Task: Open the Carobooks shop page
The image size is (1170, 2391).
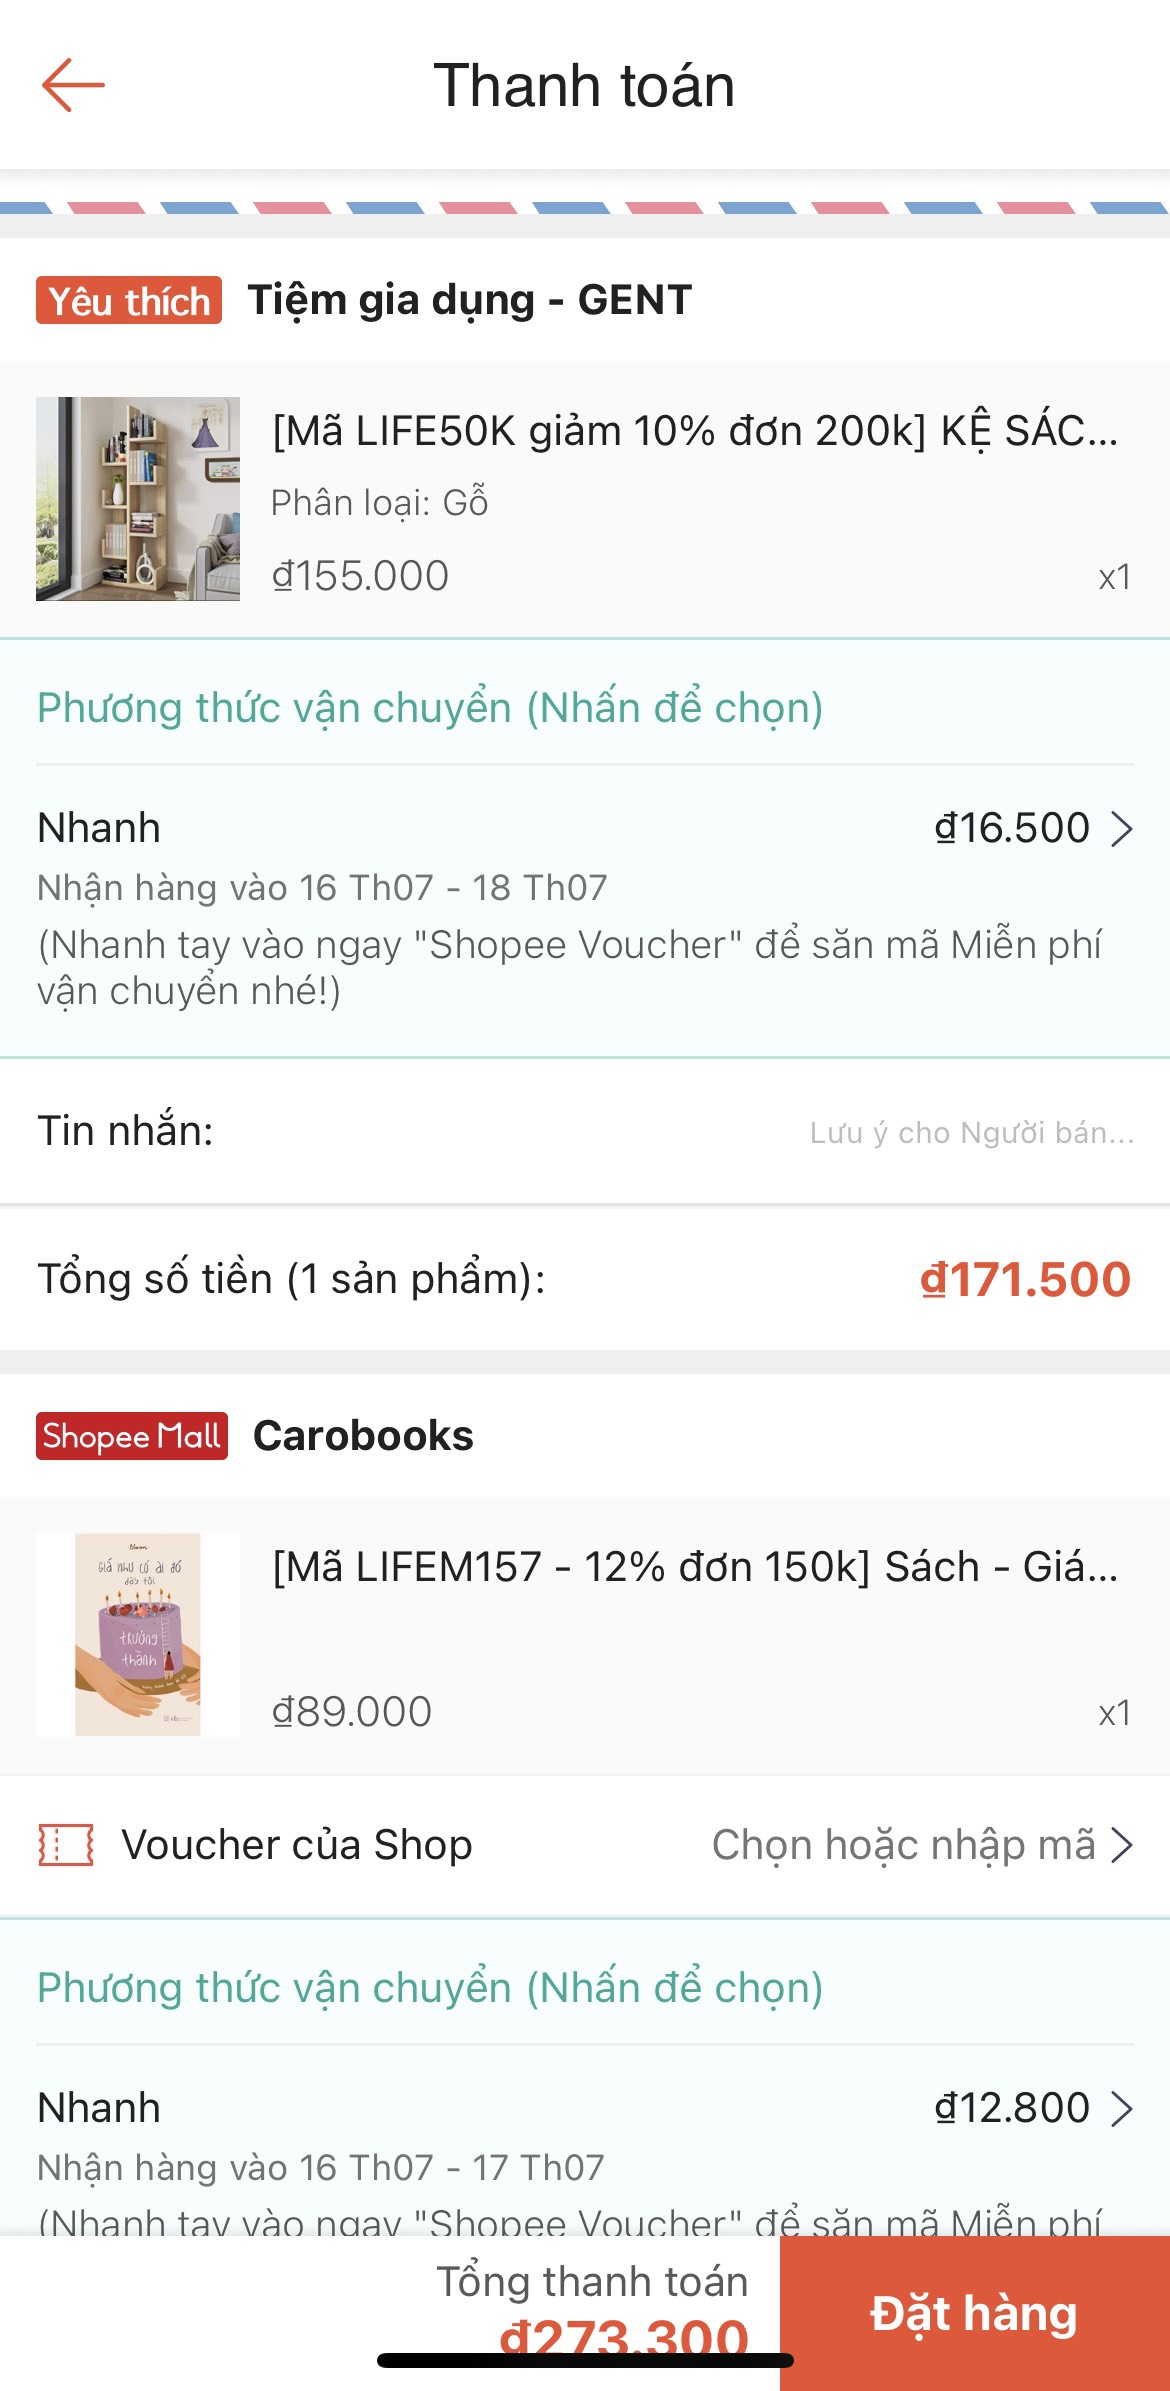Action: pyautogui.click(x=363, y=1436)
